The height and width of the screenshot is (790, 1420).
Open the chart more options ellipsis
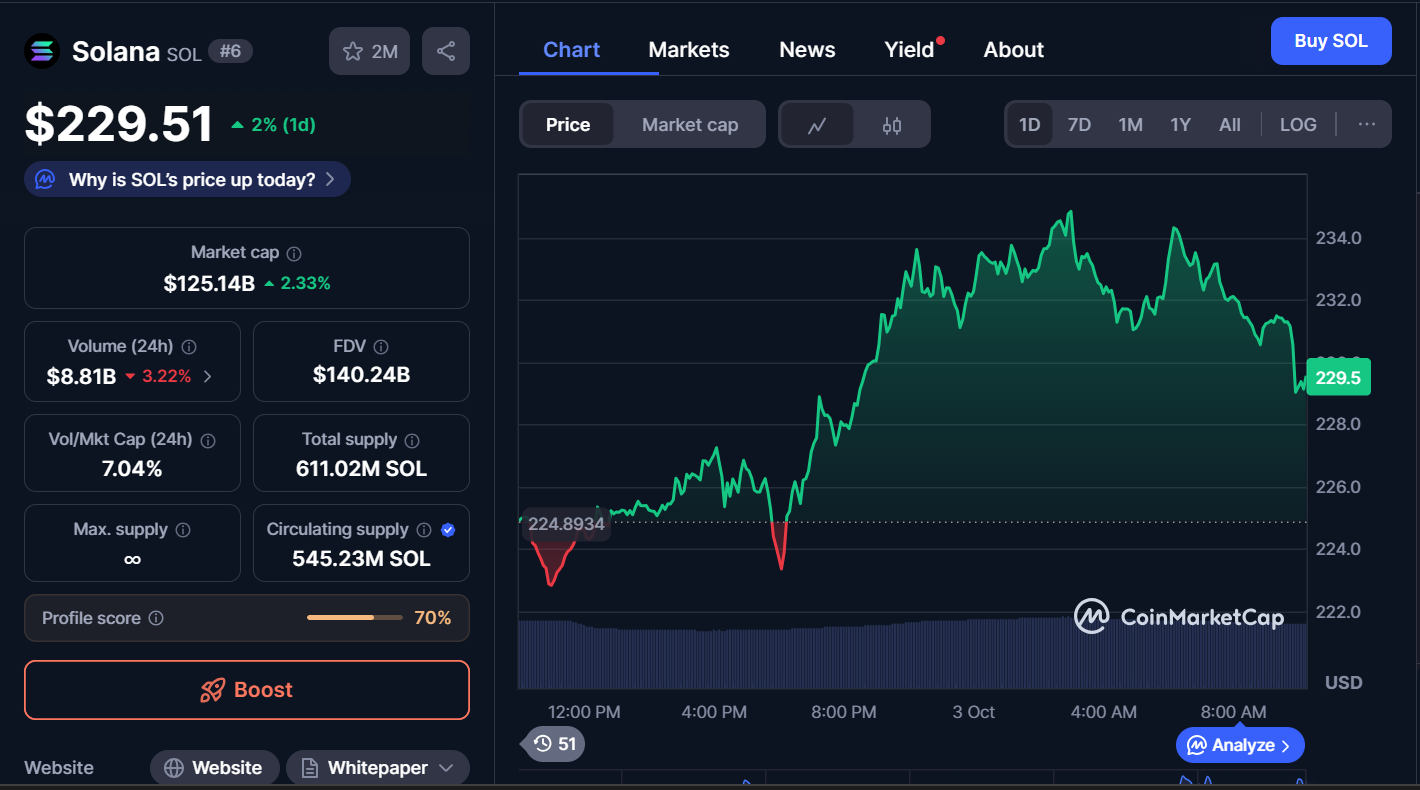(x=1367, y=125)
